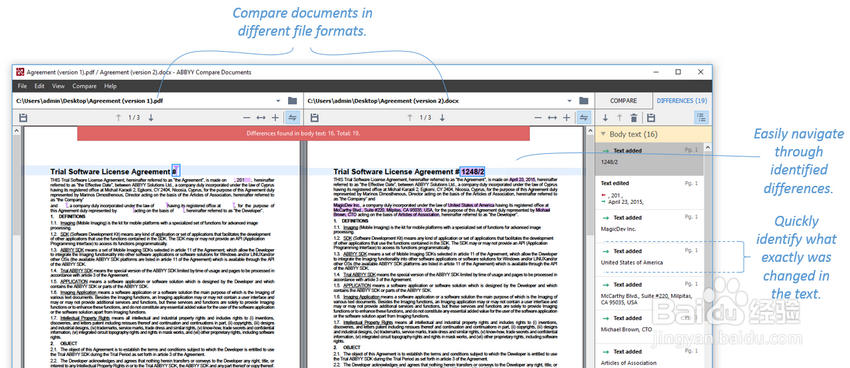Close the ABBYY Compare Documents window

(x=700, y=72)
